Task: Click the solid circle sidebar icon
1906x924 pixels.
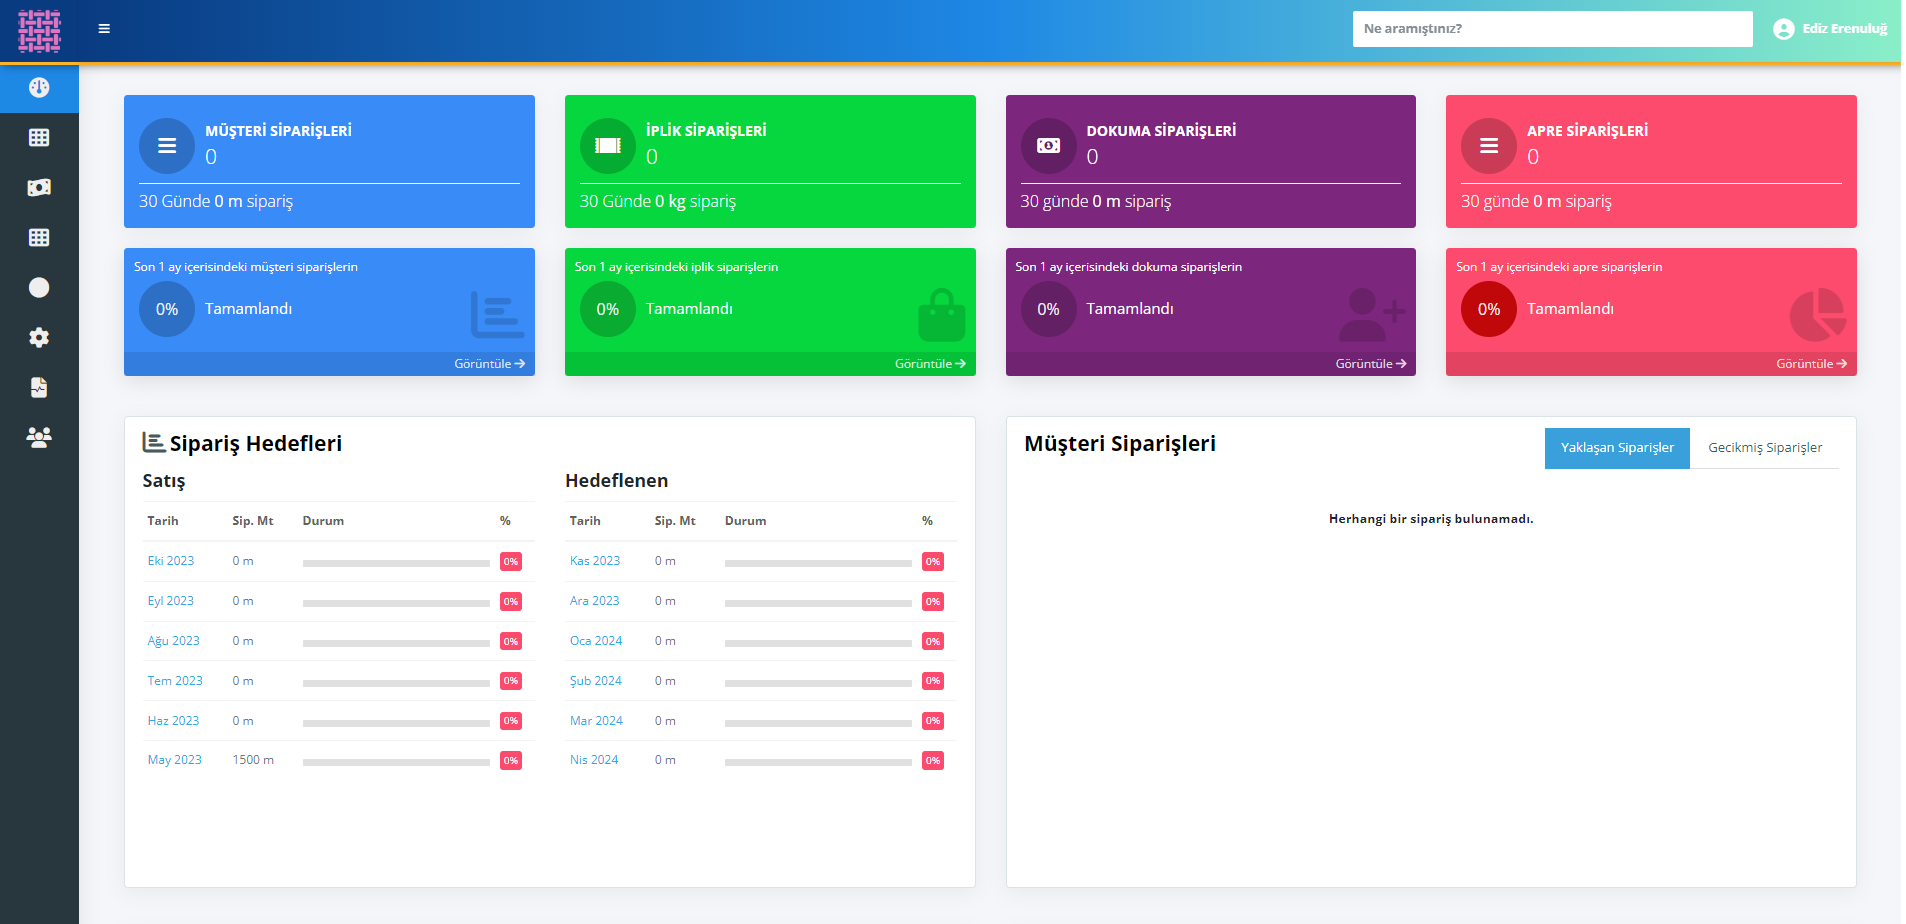Action: point(39,288)
